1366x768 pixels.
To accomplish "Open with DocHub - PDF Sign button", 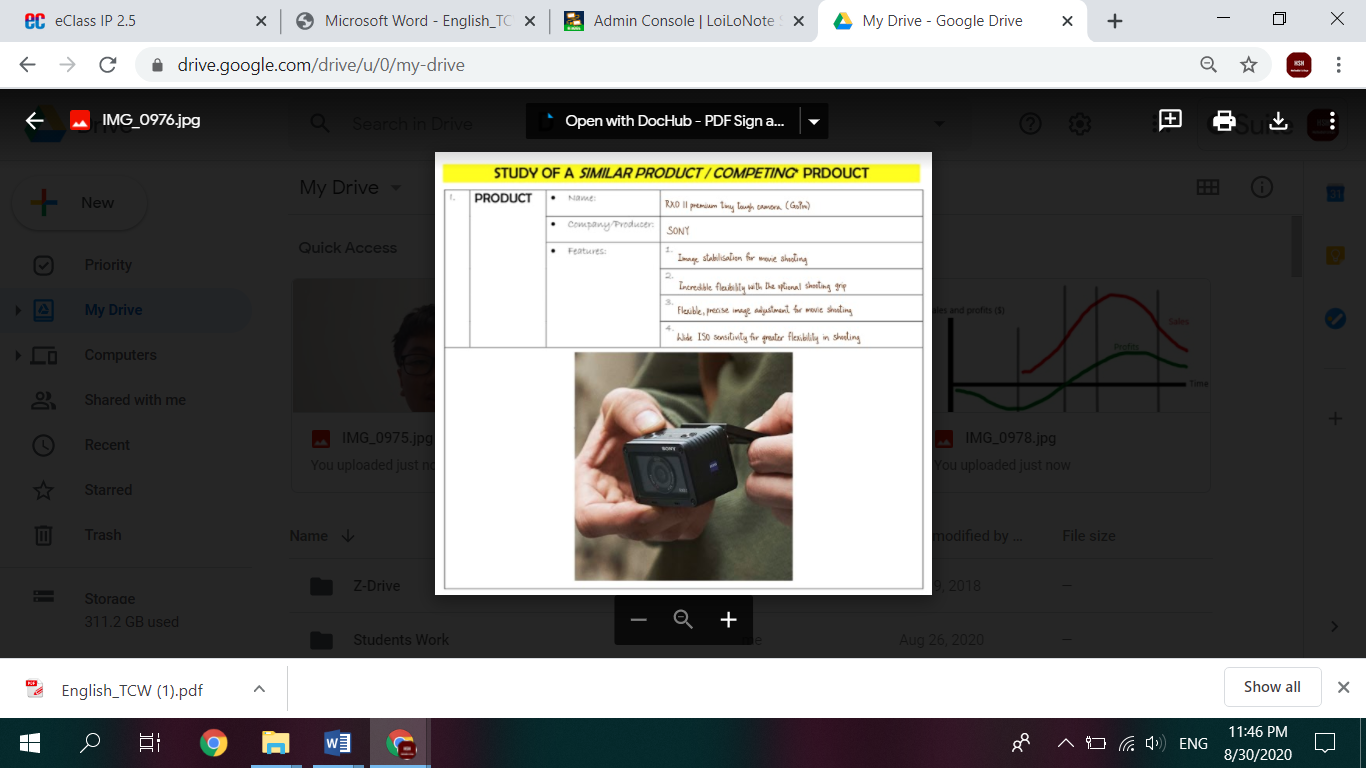I will [x=663, y=122].
